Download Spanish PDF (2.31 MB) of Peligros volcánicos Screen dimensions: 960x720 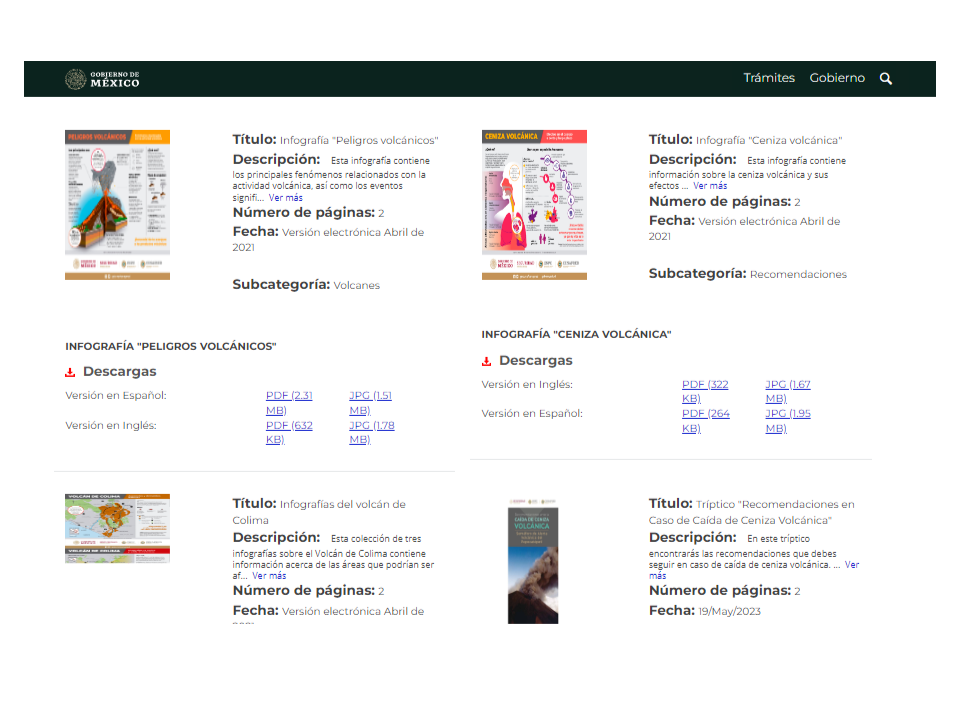289,402
